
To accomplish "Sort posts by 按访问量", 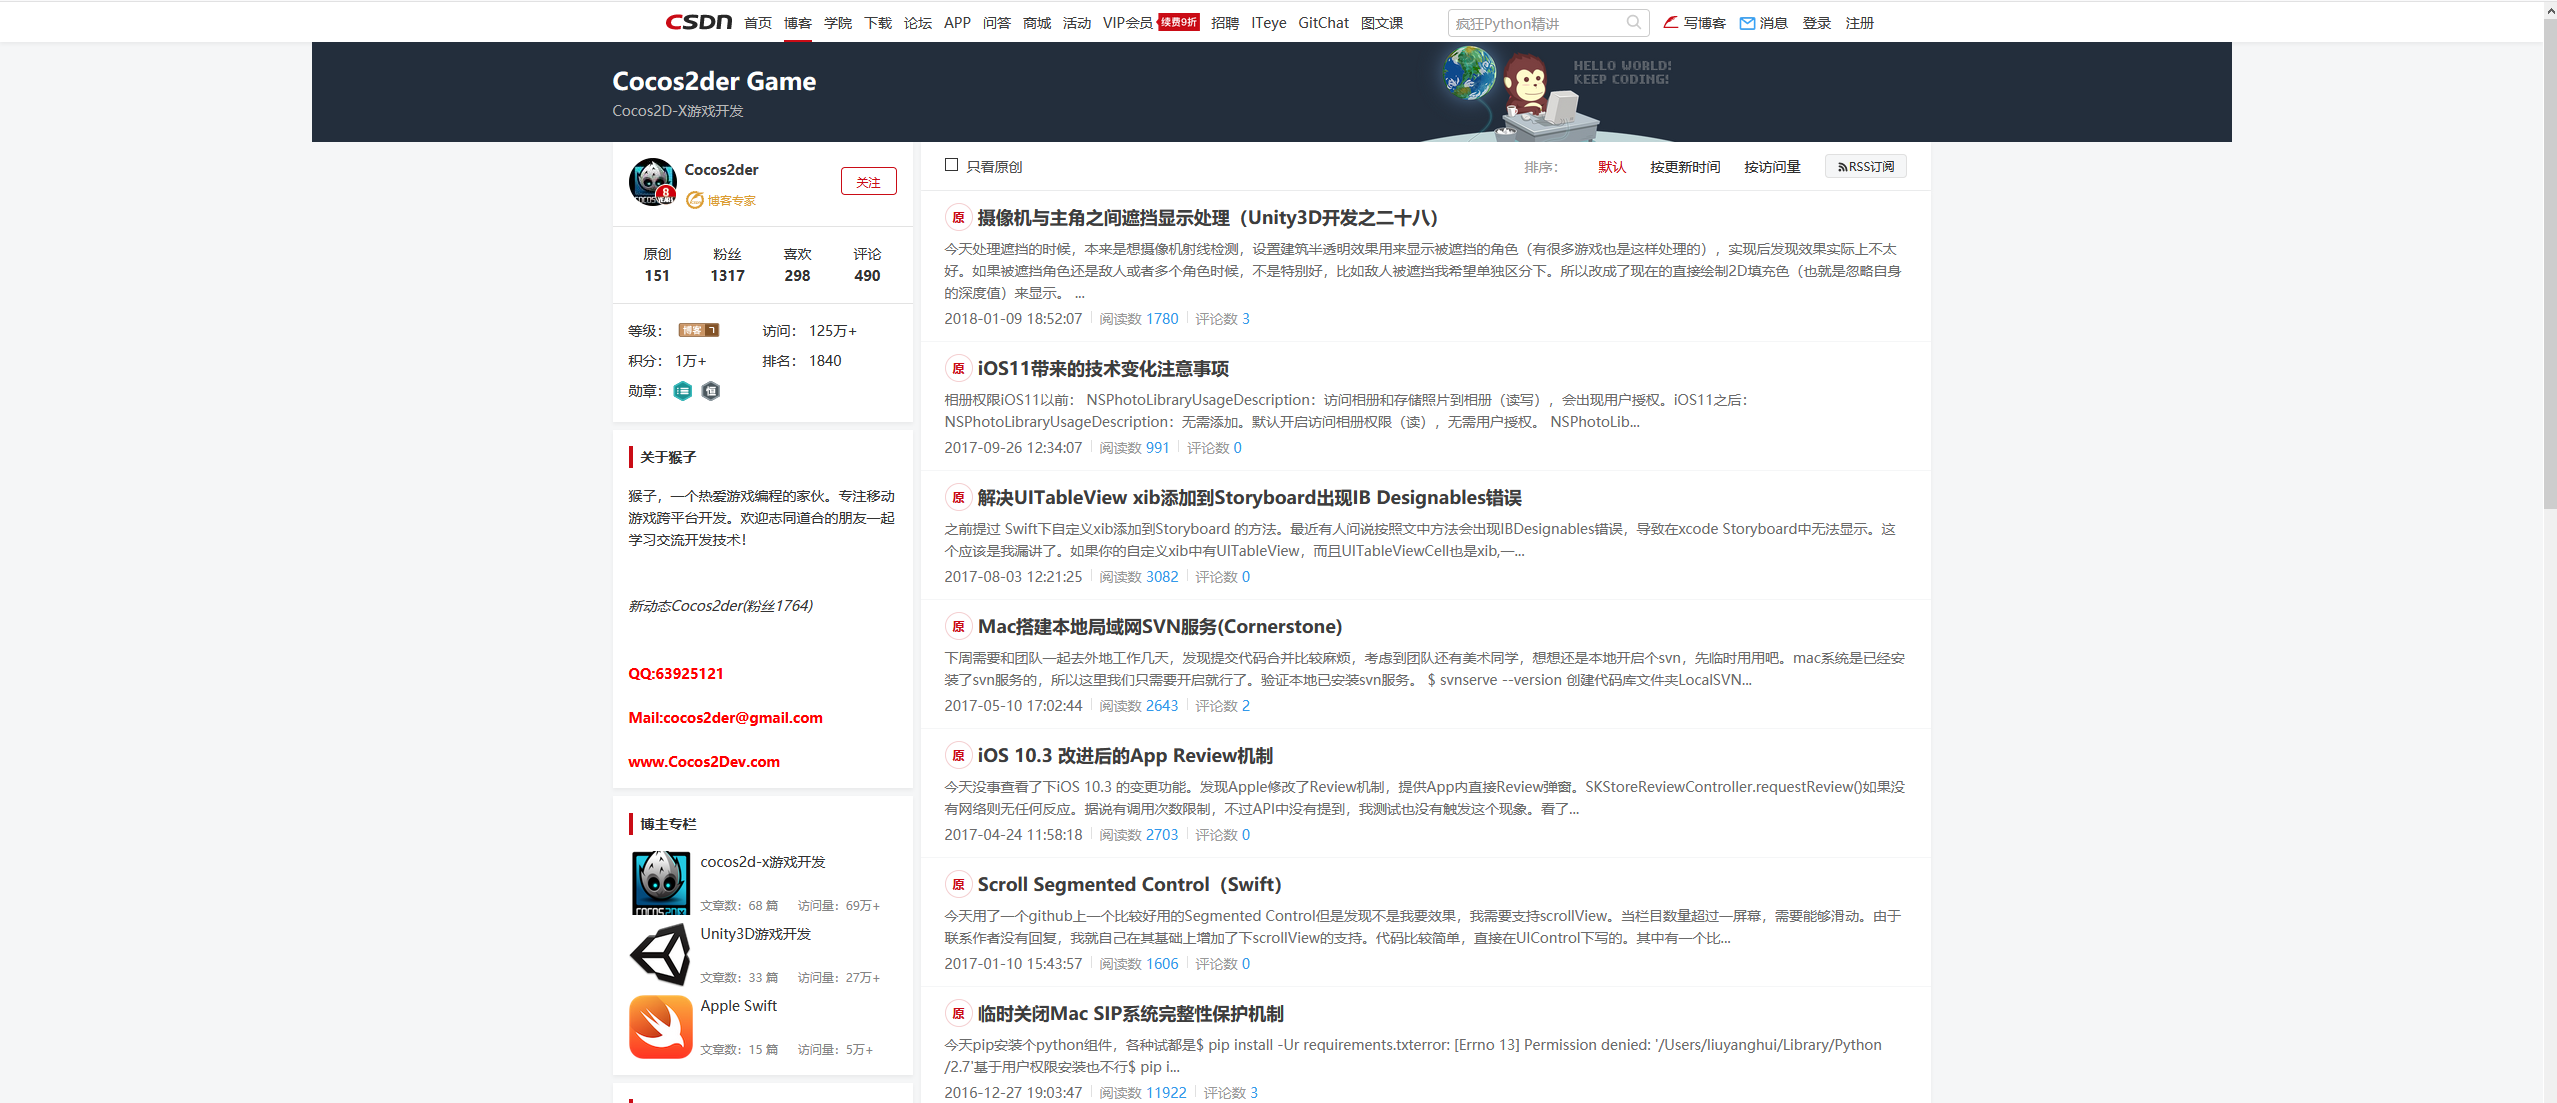I will point(1772,167).
